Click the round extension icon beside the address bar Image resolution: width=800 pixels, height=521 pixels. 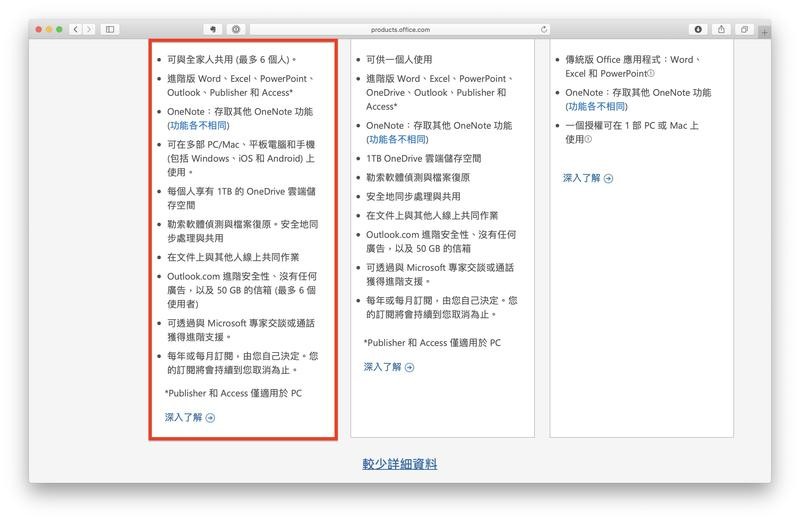236,29
